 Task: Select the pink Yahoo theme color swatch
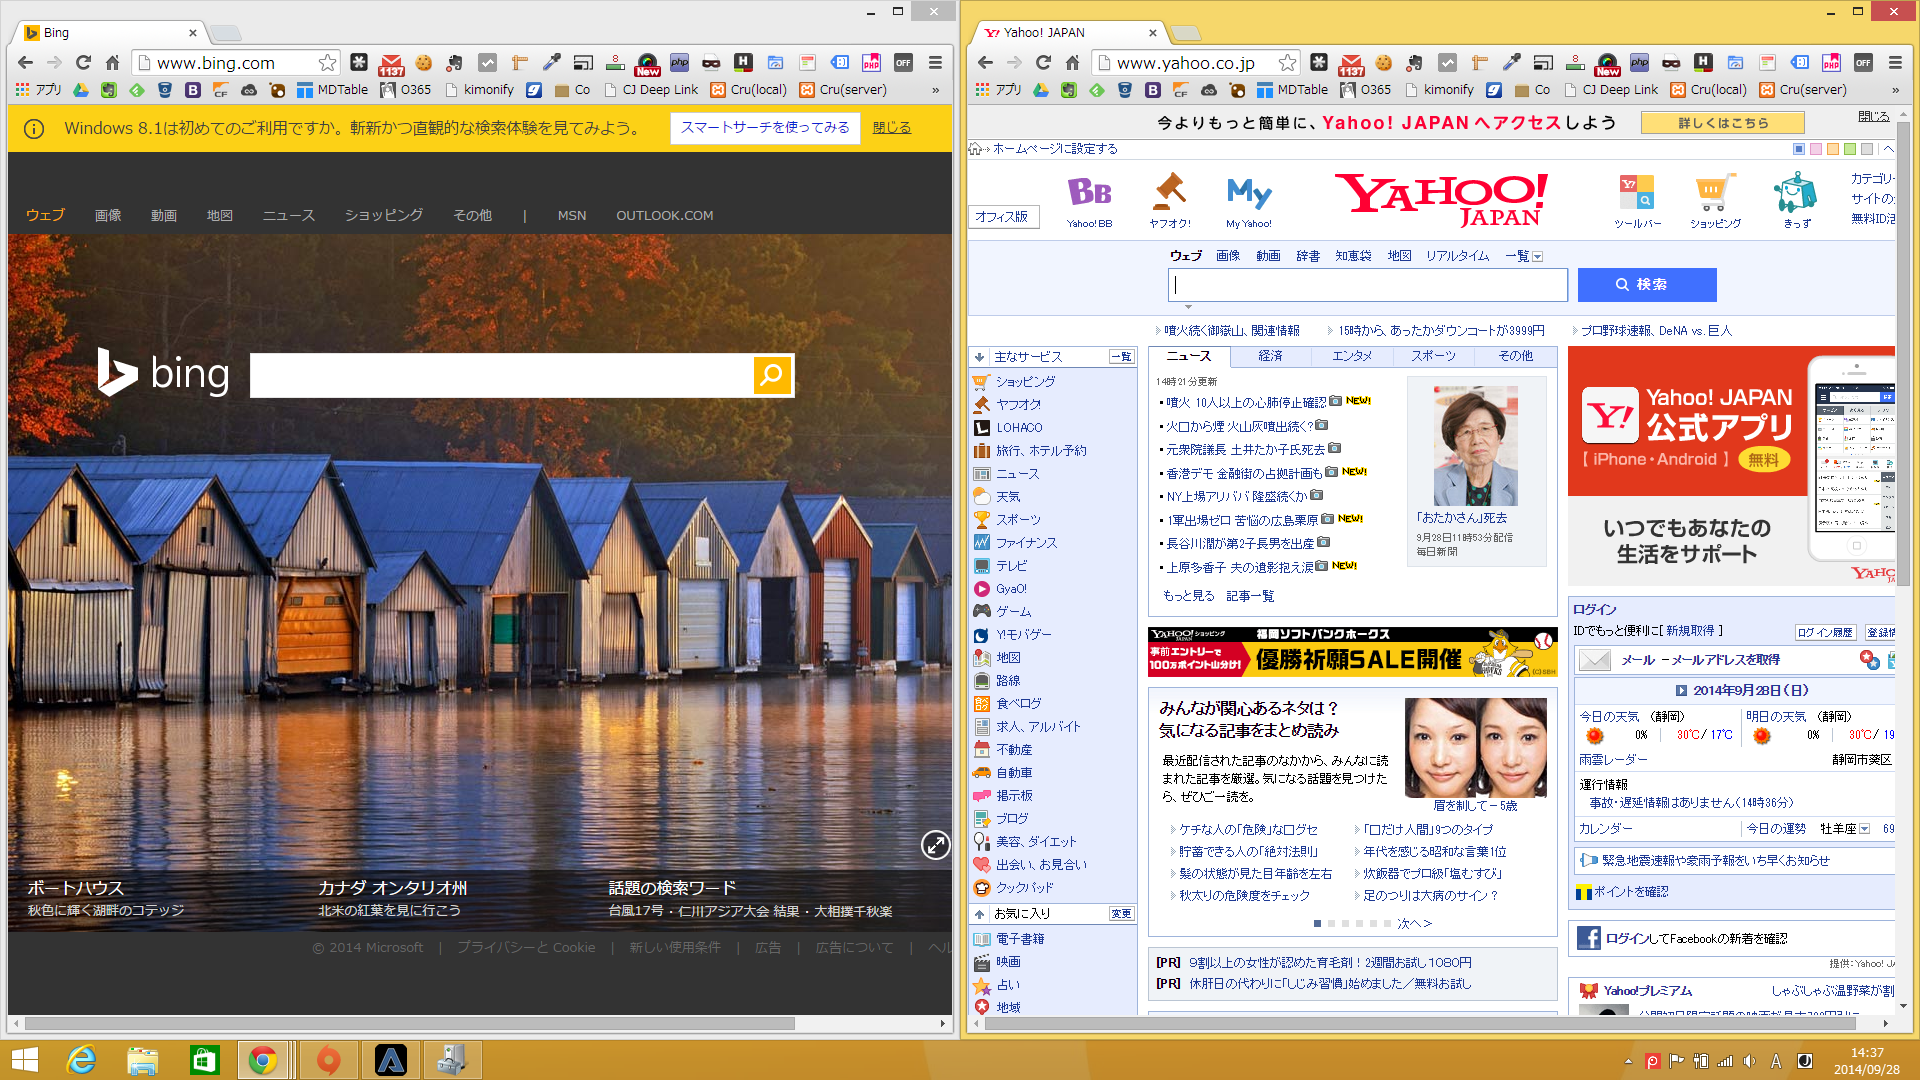[1816, 149]
